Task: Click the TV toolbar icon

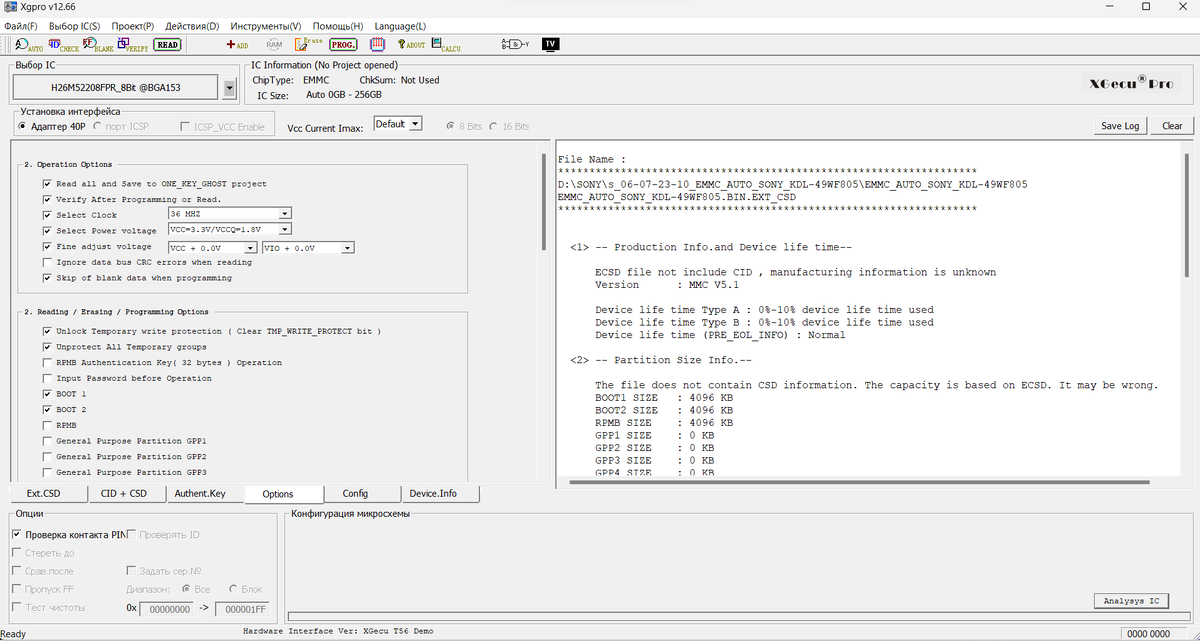Action: (550, 44)
